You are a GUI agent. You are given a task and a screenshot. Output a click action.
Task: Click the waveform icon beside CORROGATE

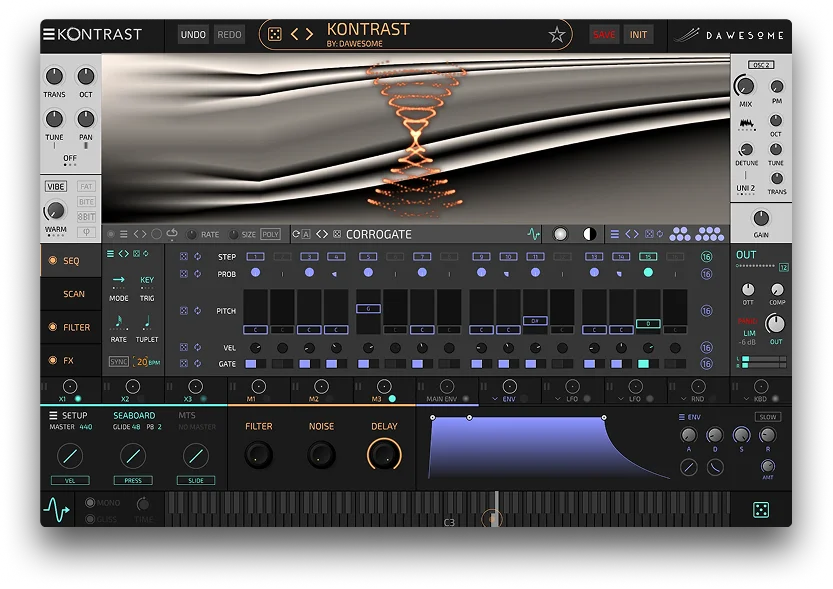click(533, 234)
